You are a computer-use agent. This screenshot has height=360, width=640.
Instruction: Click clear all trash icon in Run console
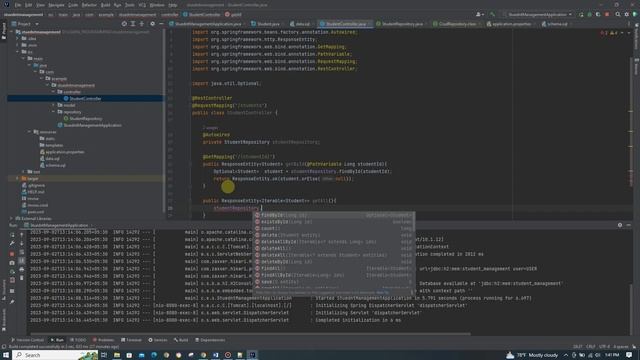pos(22,278)
